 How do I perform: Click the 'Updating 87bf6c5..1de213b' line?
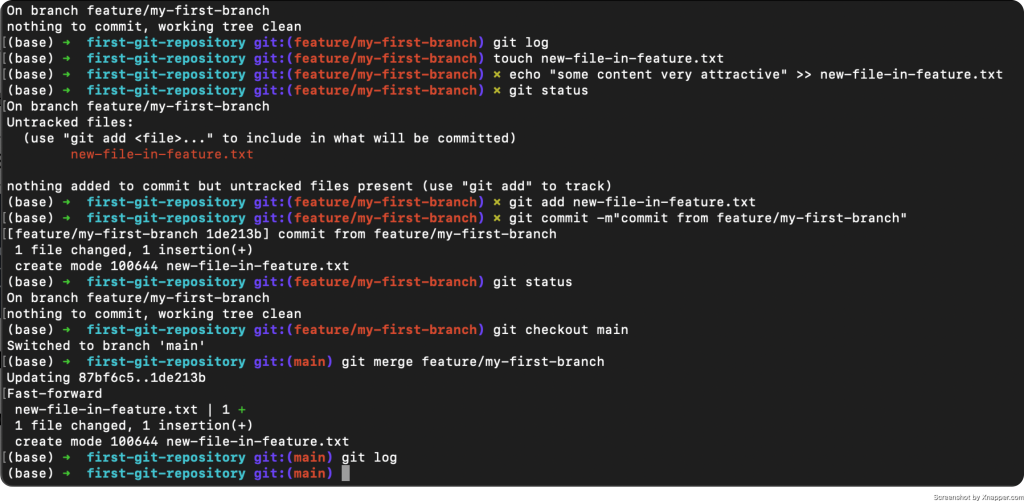[106, 378]
